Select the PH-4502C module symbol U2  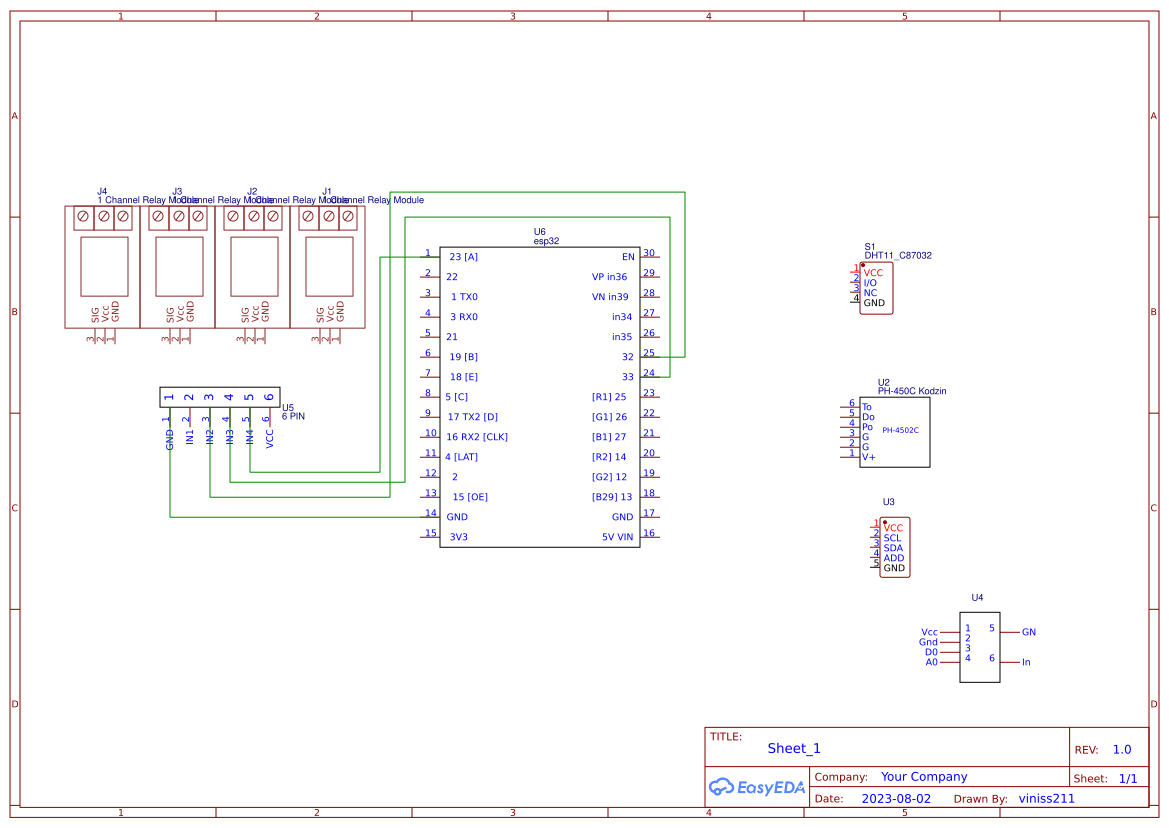(893, 432)
